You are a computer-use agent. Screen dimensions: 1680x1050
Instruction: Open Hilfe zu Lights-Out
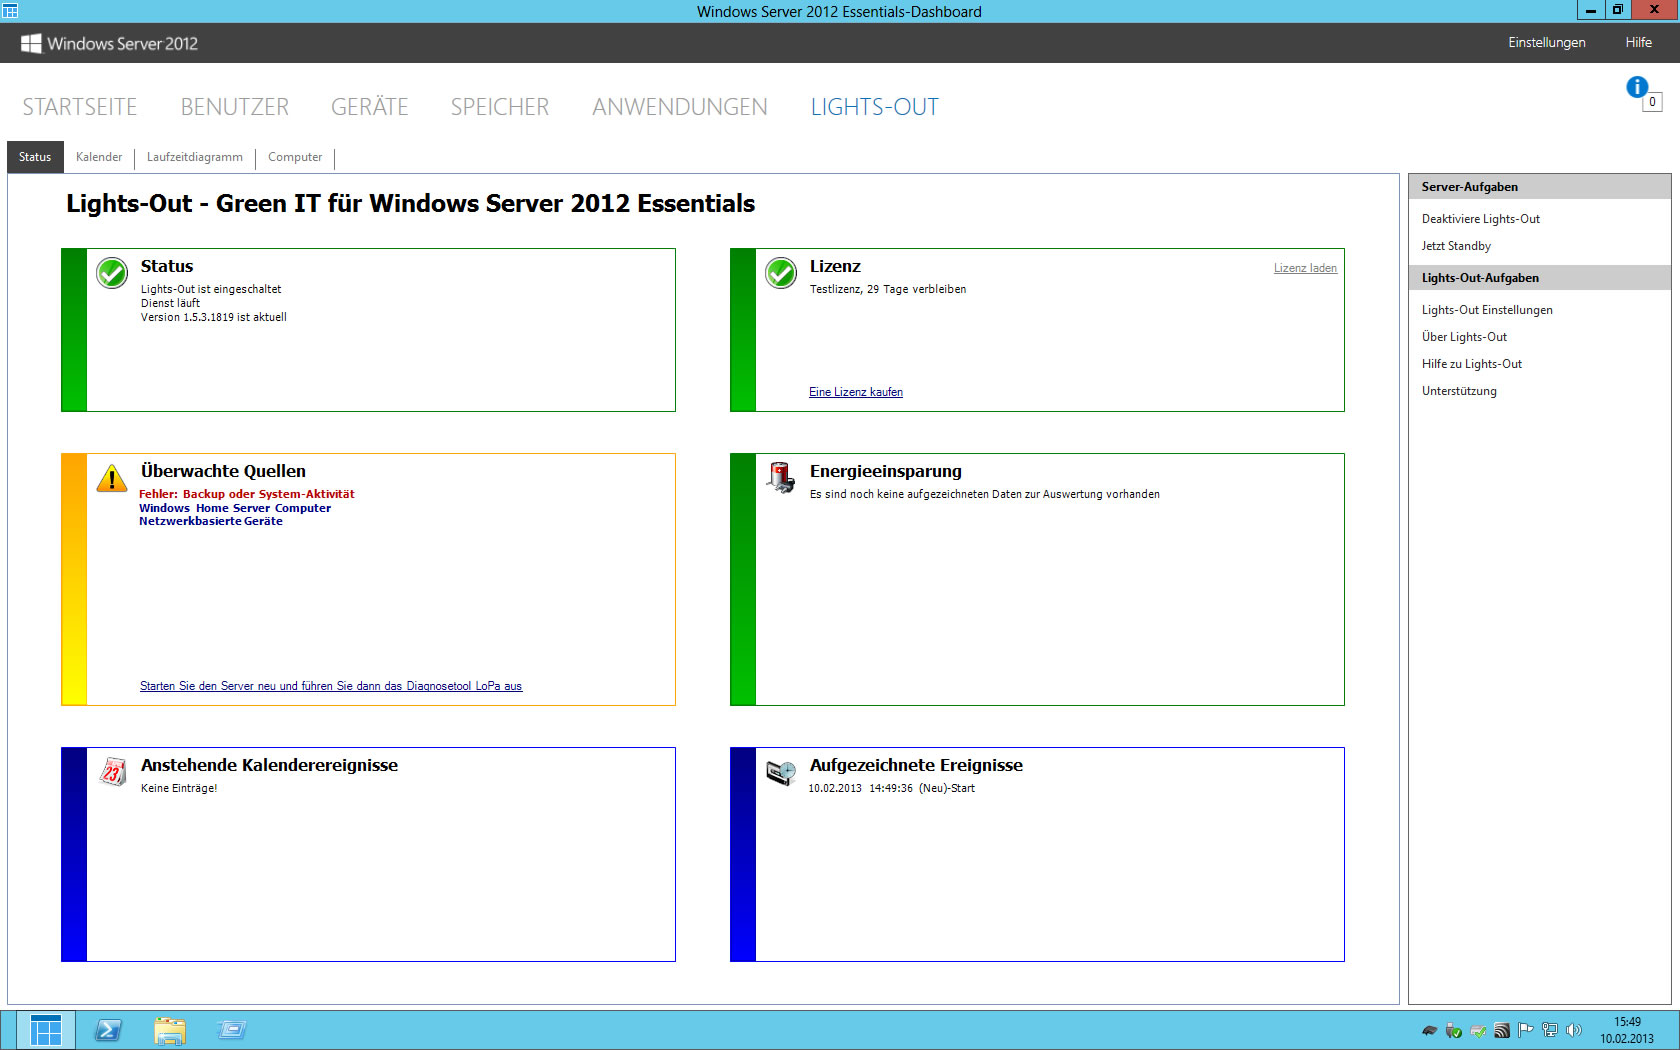[x=1472, y=364]
